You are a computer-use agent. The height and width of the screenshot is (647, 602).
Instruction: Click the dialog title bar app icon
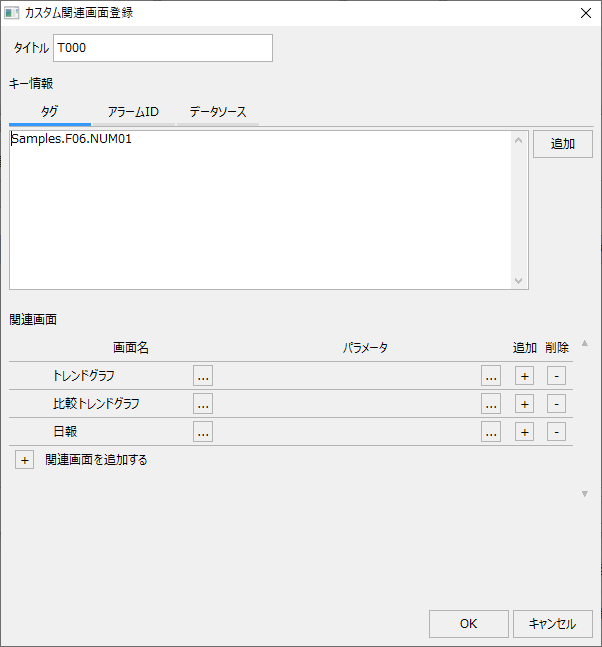click(12, 13)
